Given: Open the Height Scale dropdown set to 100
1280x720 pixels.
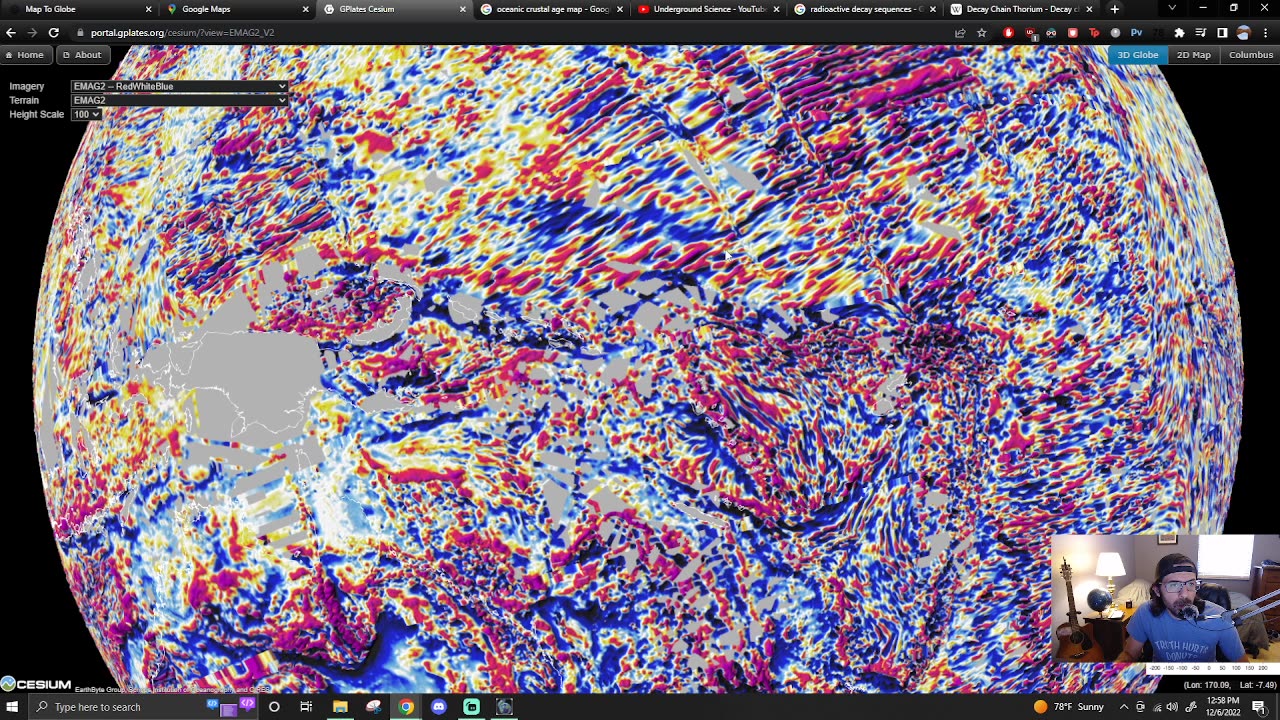Looking at the screenshot, I should pyautogui.click(x=86, y=115).
